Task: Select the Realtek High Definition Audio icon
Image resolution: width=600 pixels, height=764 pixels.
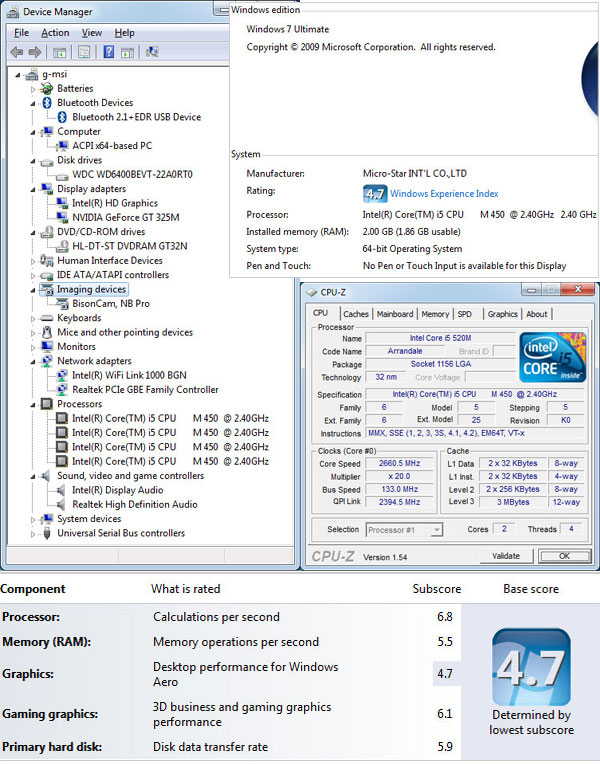Action: (x=61, y=504)
